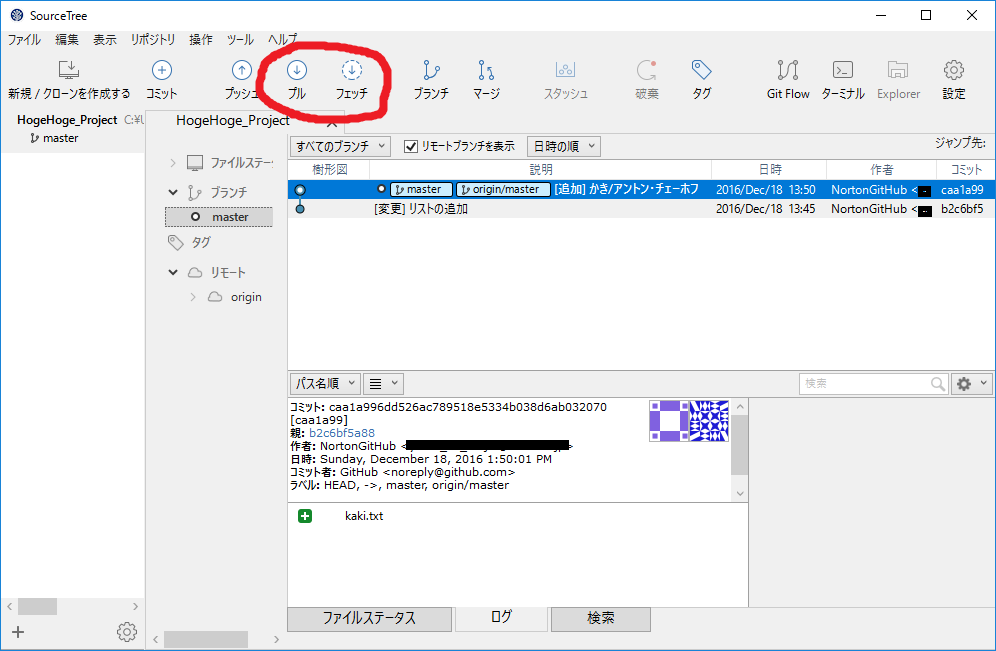Open the Edit (編集) menu

(x=67, y=39)
